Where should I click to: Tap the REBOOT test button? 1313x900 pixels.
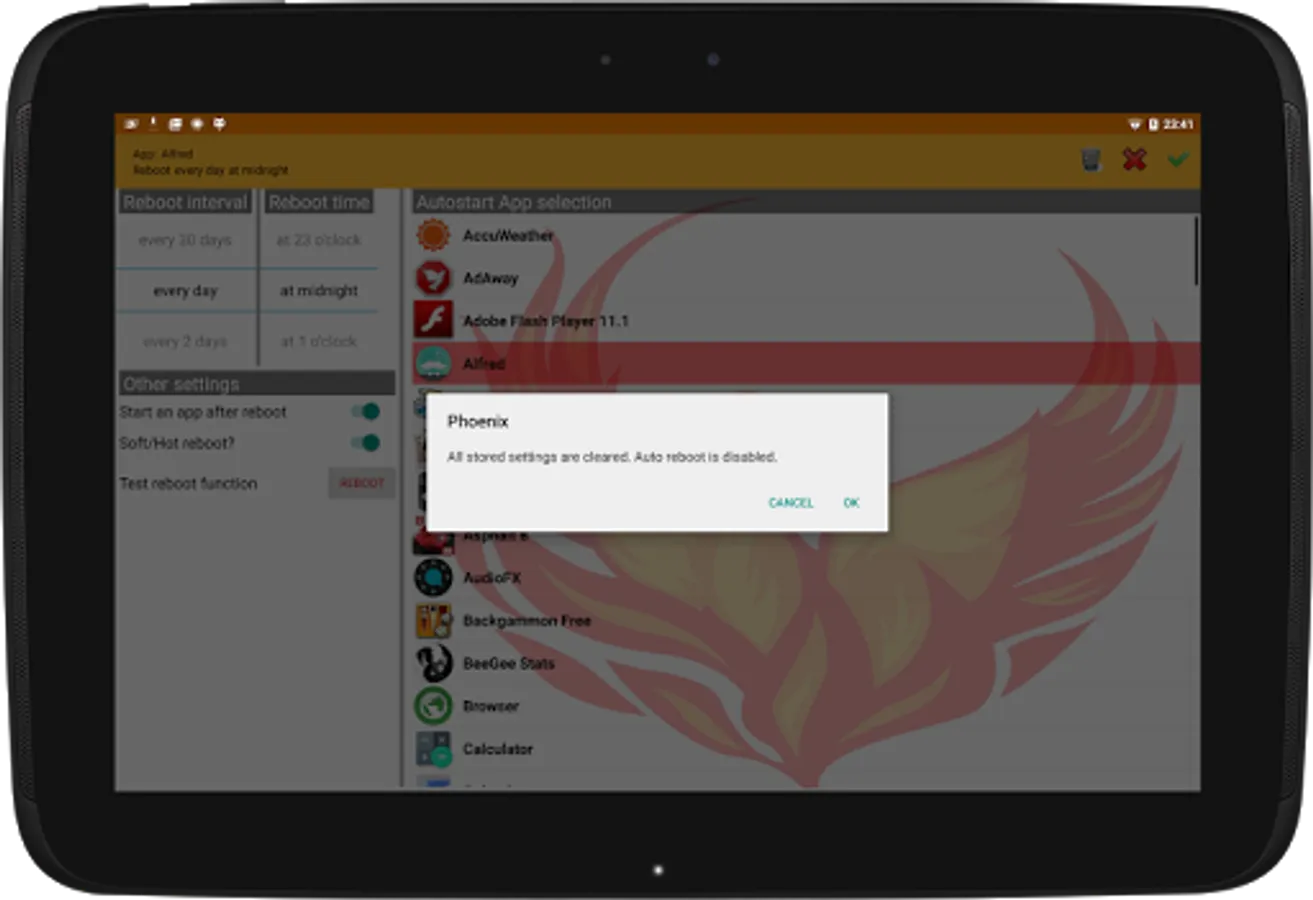[x=362, y=483]
